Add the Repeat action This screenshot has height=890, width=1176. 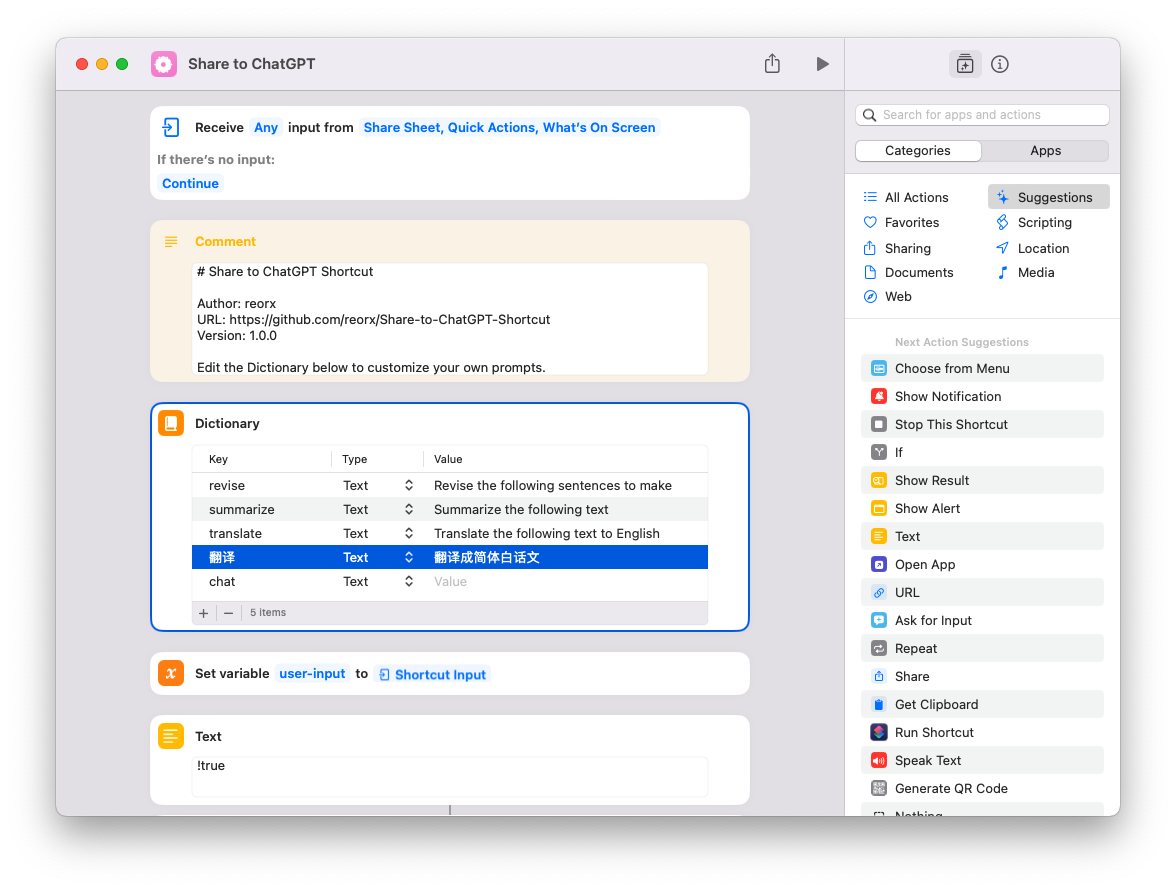pos(982,649)
